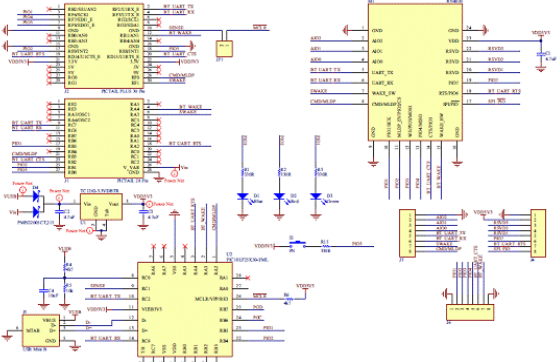Image resolution: width=560 pixels, height=362 pixels.
Task: Select the USB Mini B connector block
Action: coord(41,331)
